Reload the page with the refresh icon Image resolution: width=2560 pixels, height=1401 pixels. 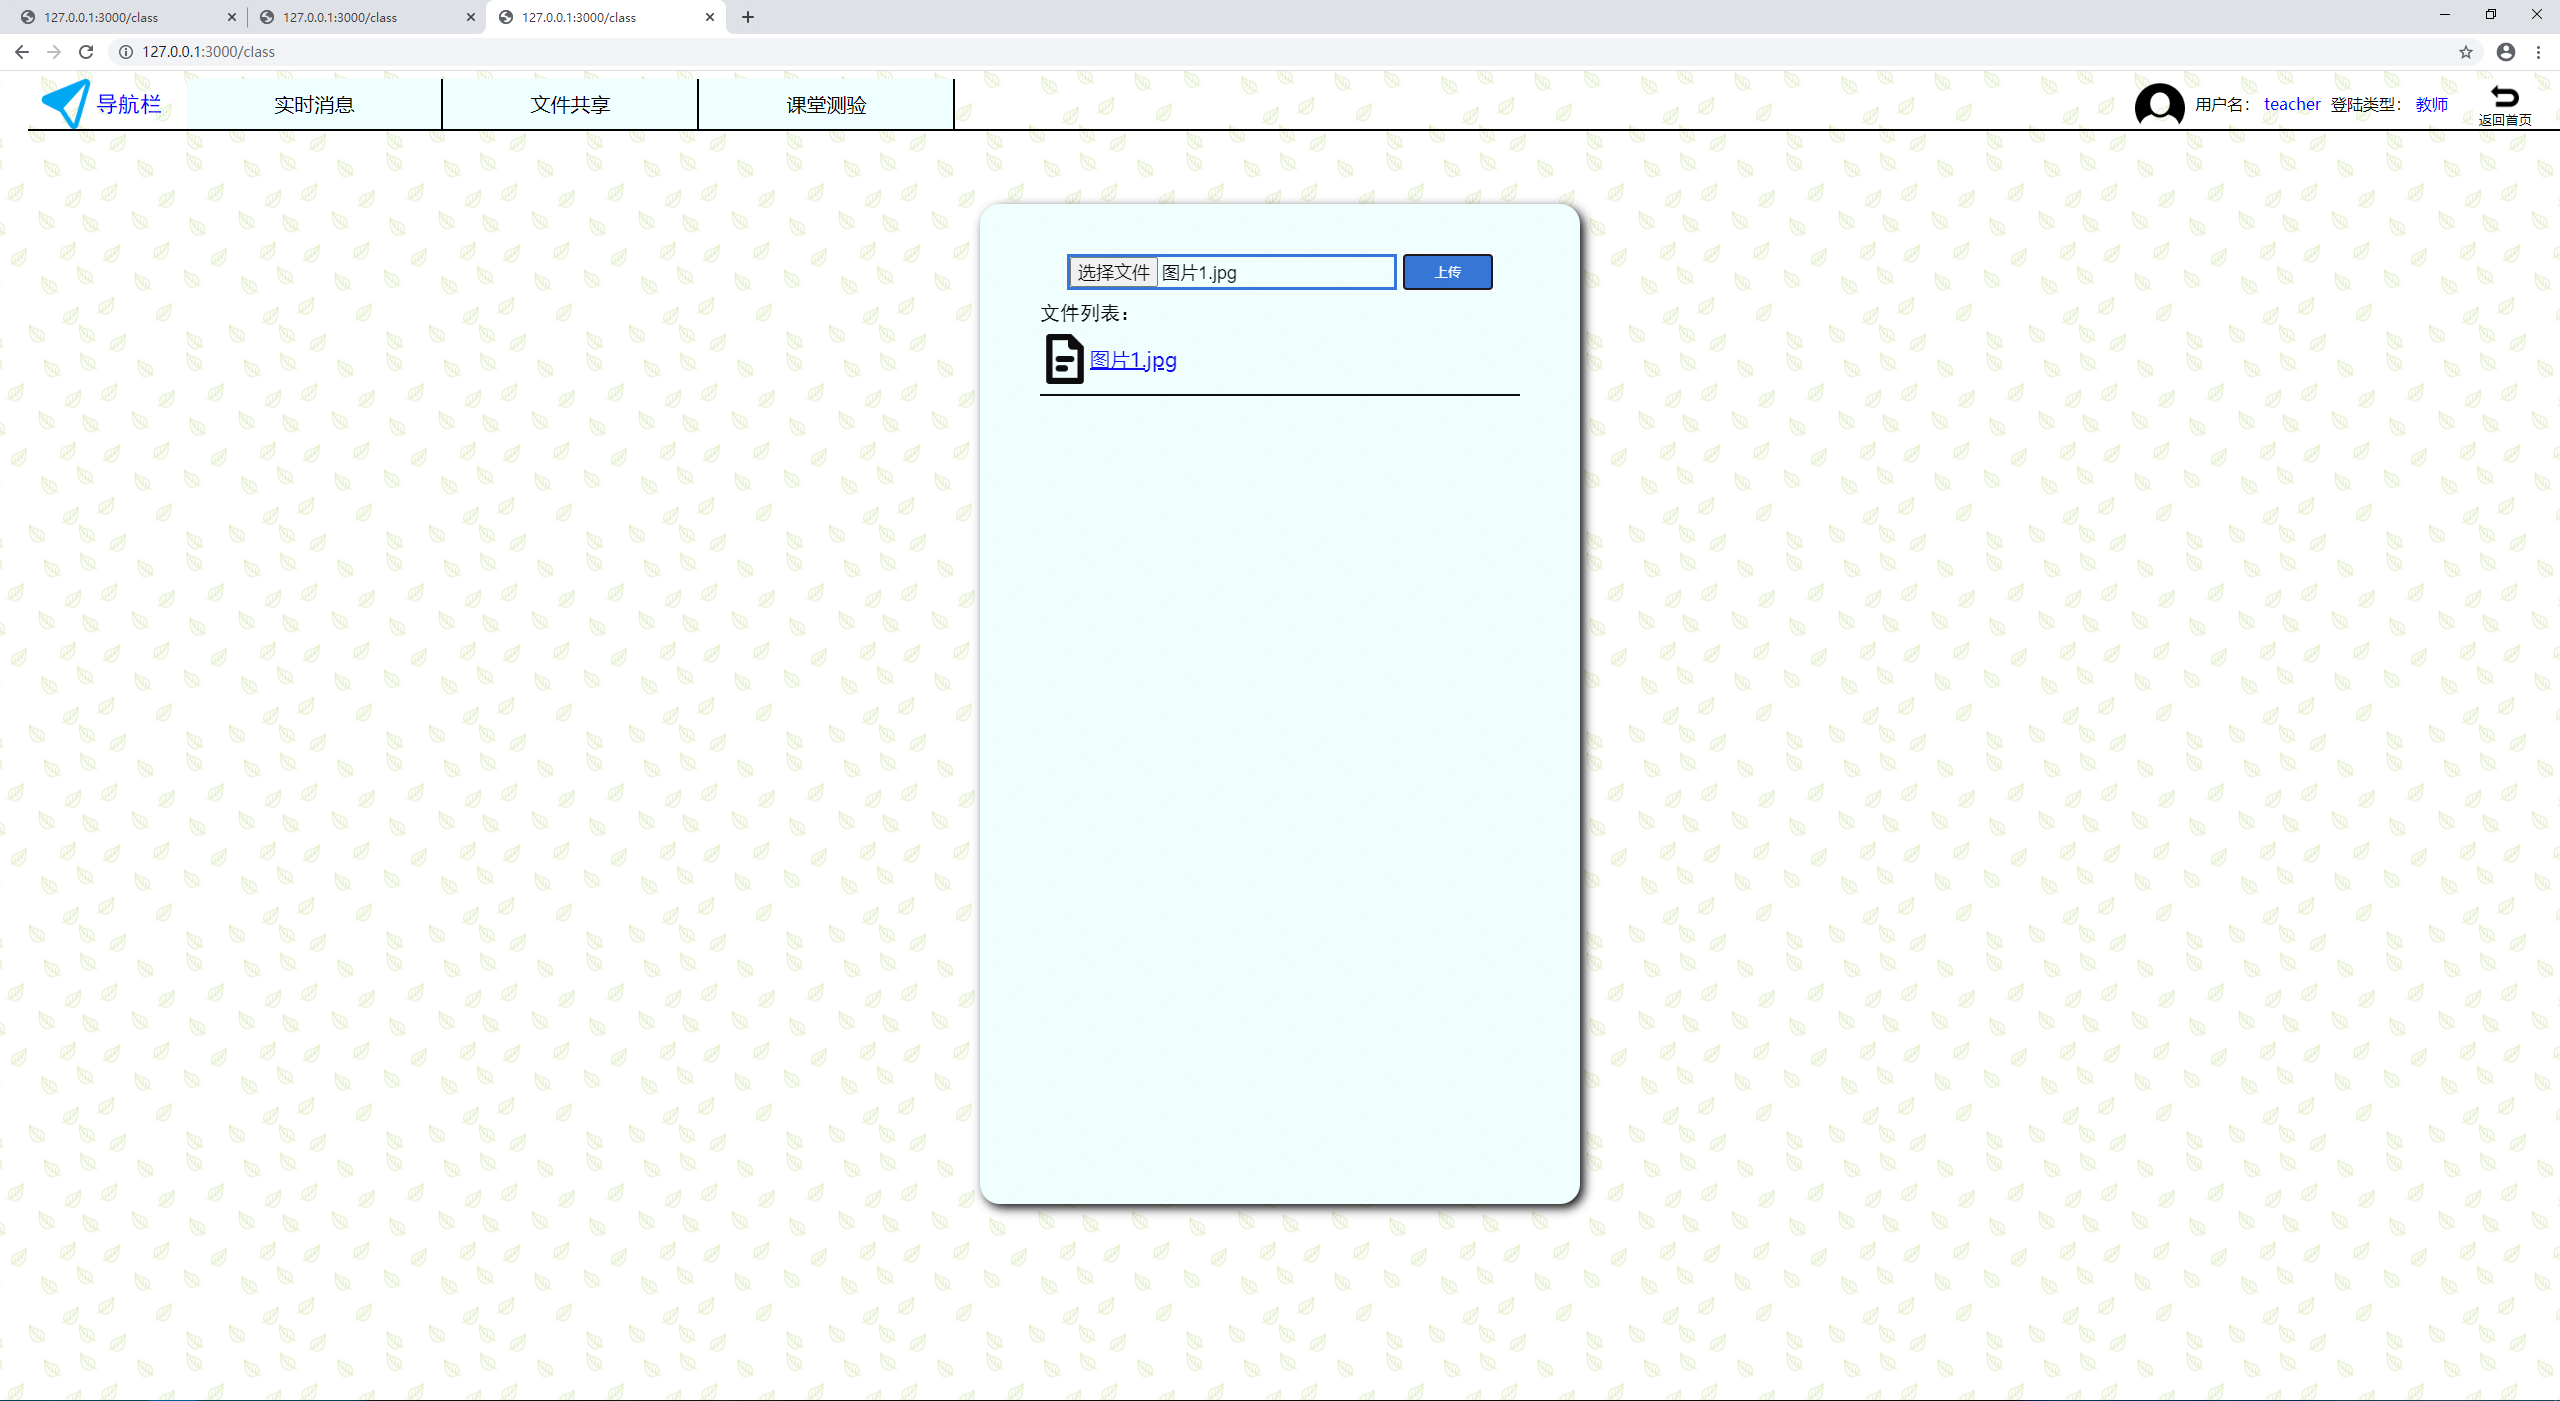click(x=86, y=52)
